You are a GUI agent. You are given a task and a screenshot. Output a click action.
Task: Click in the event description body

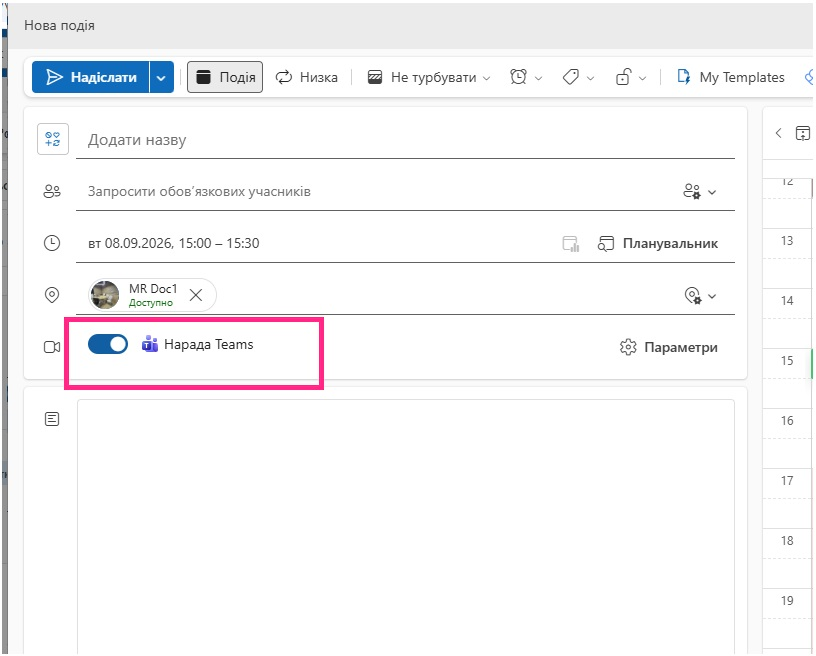406,527
